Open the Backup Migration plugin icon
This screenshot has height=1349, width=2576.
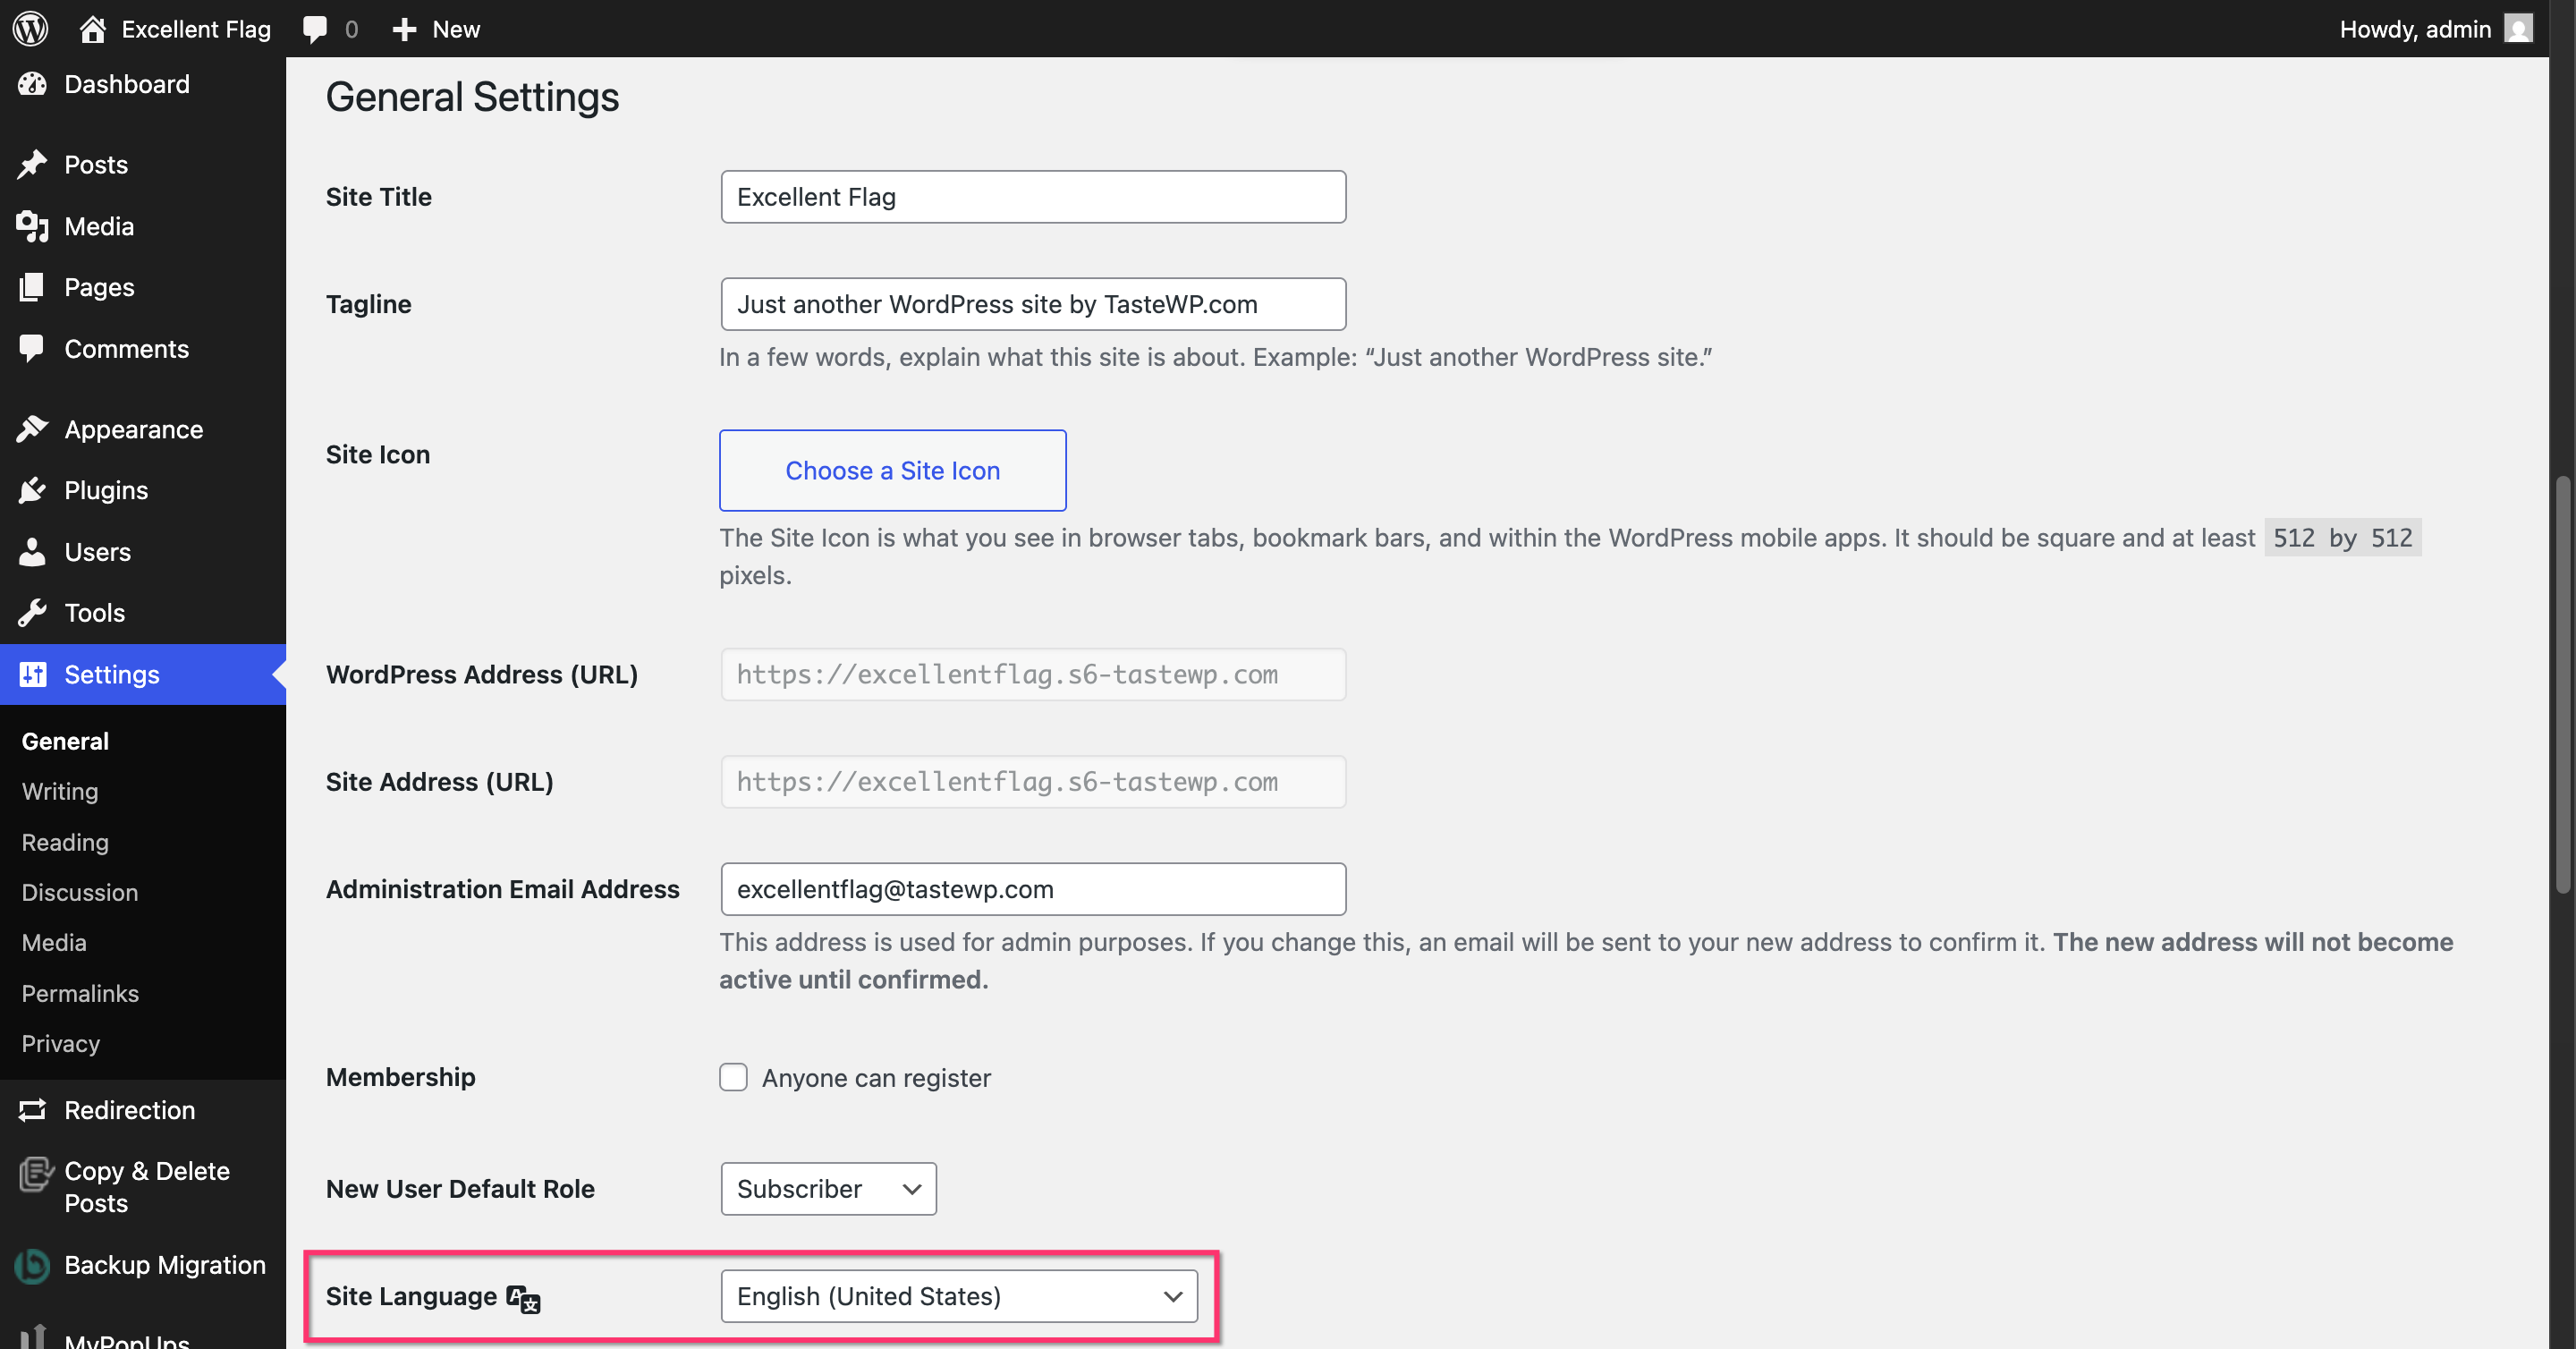click(x=32, y=1265)
